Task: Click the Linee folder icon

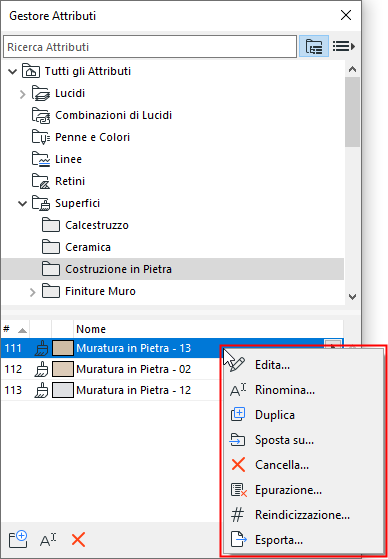Action: tap(41, 159)
